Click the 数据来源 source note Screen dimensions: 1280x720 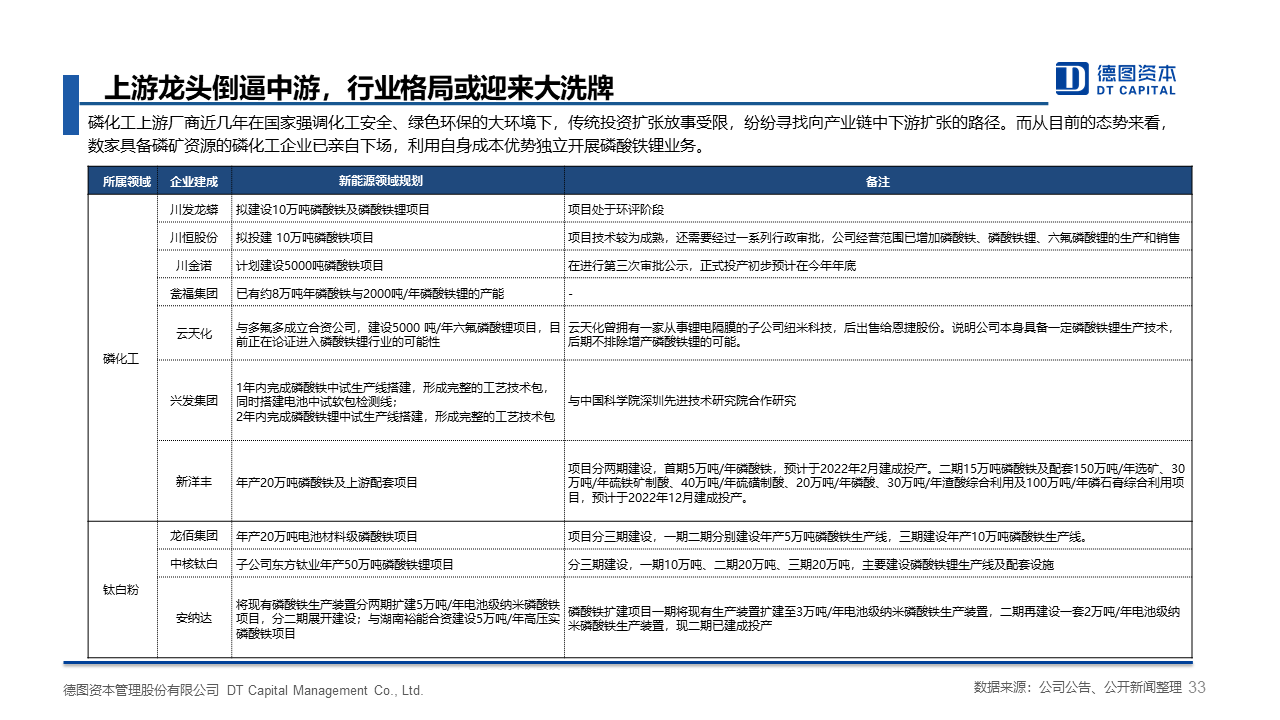[x=1077, y=688]
